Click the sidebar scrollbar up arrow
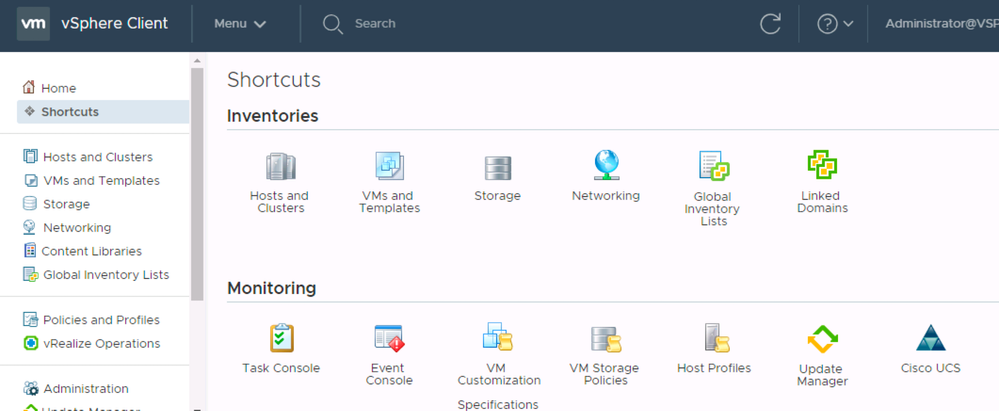The width and height of the screenshot is (999, 411). click(x=197, y=61)
